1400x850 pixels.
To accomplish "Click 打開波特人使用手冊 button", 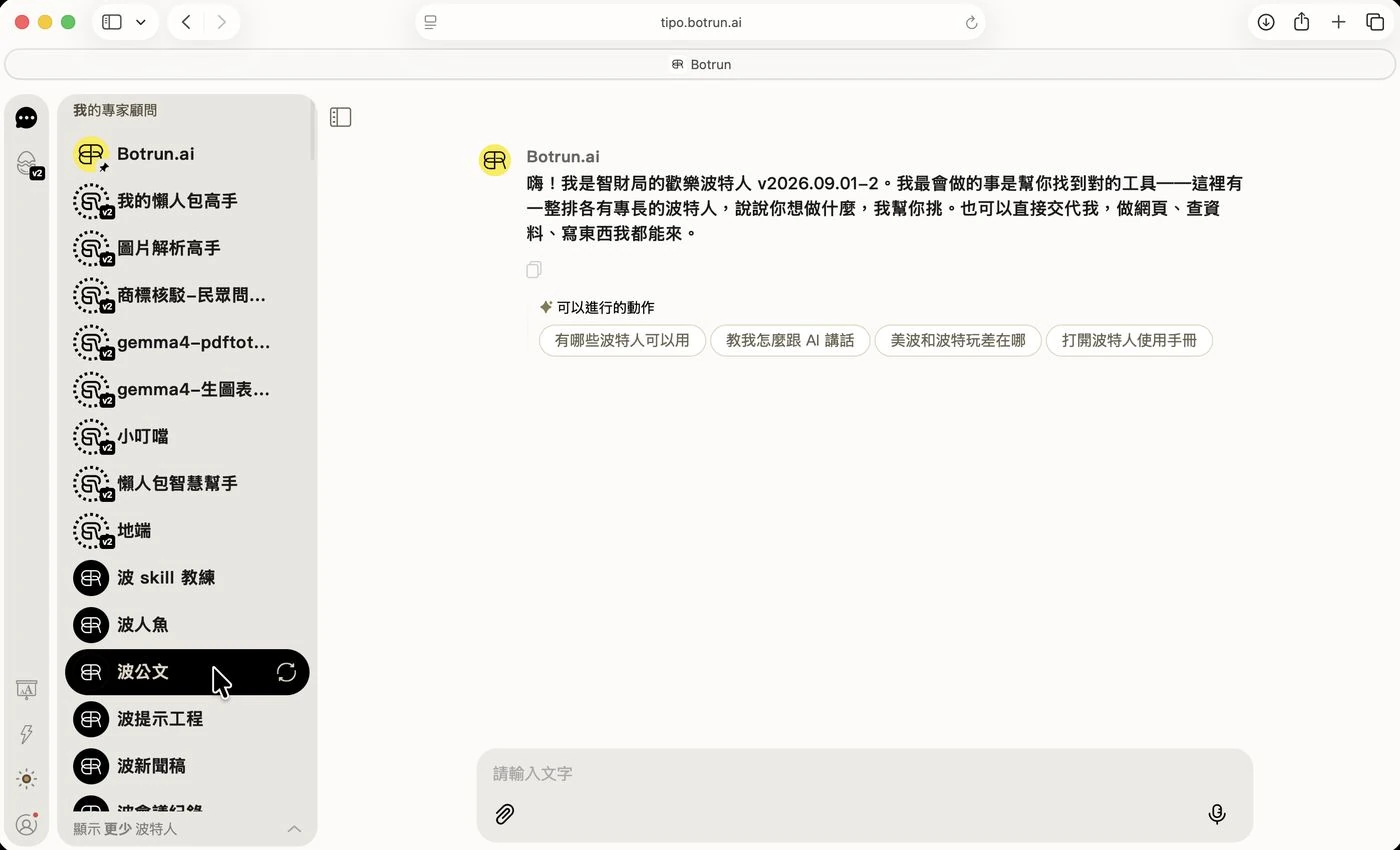I will pyautogui.click(x=1129, y=340).
